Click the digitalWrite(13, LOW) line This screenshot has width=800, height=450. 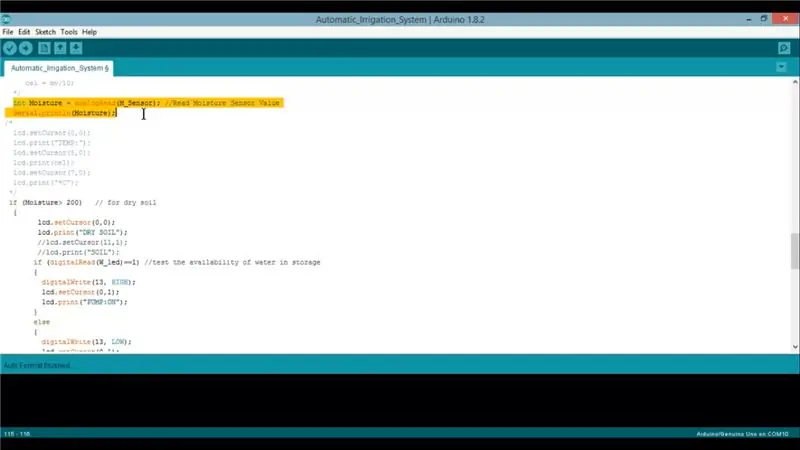pos(86,342)
